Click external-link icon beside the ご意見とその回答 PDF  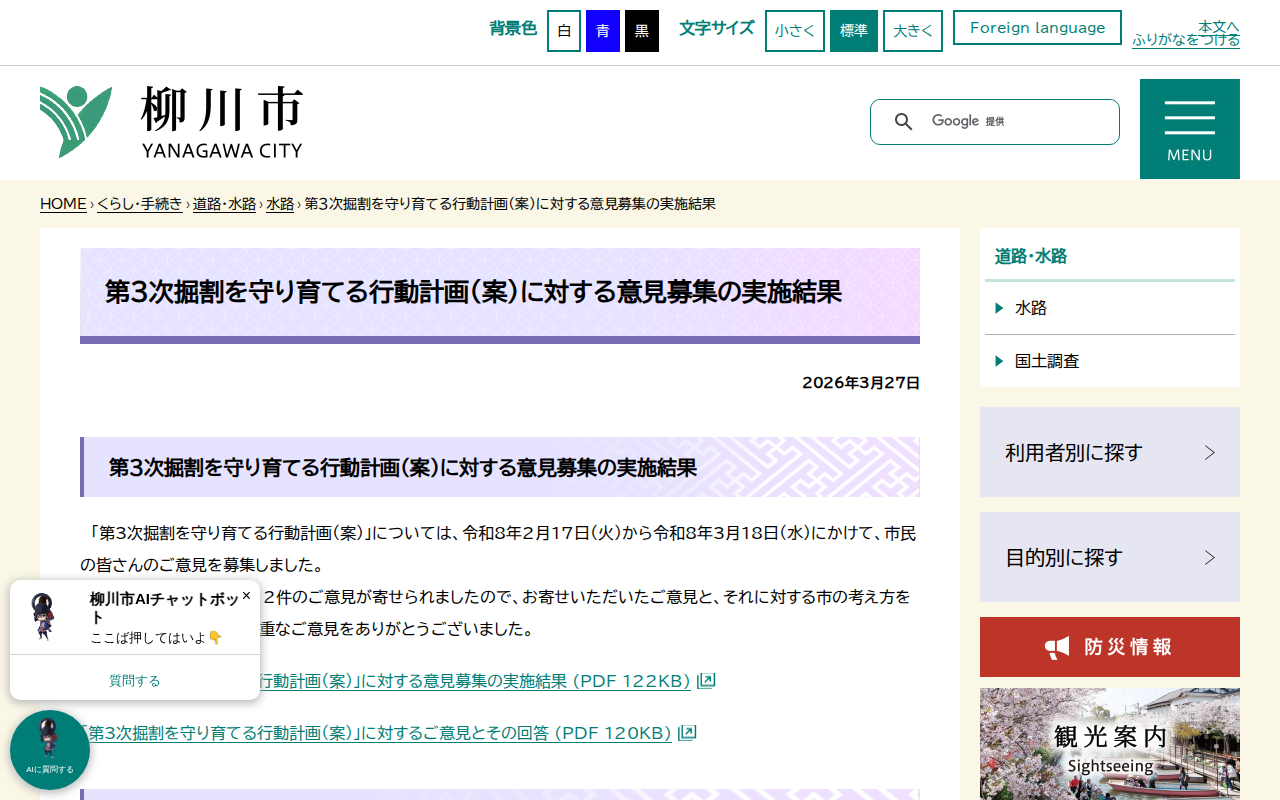687,731
